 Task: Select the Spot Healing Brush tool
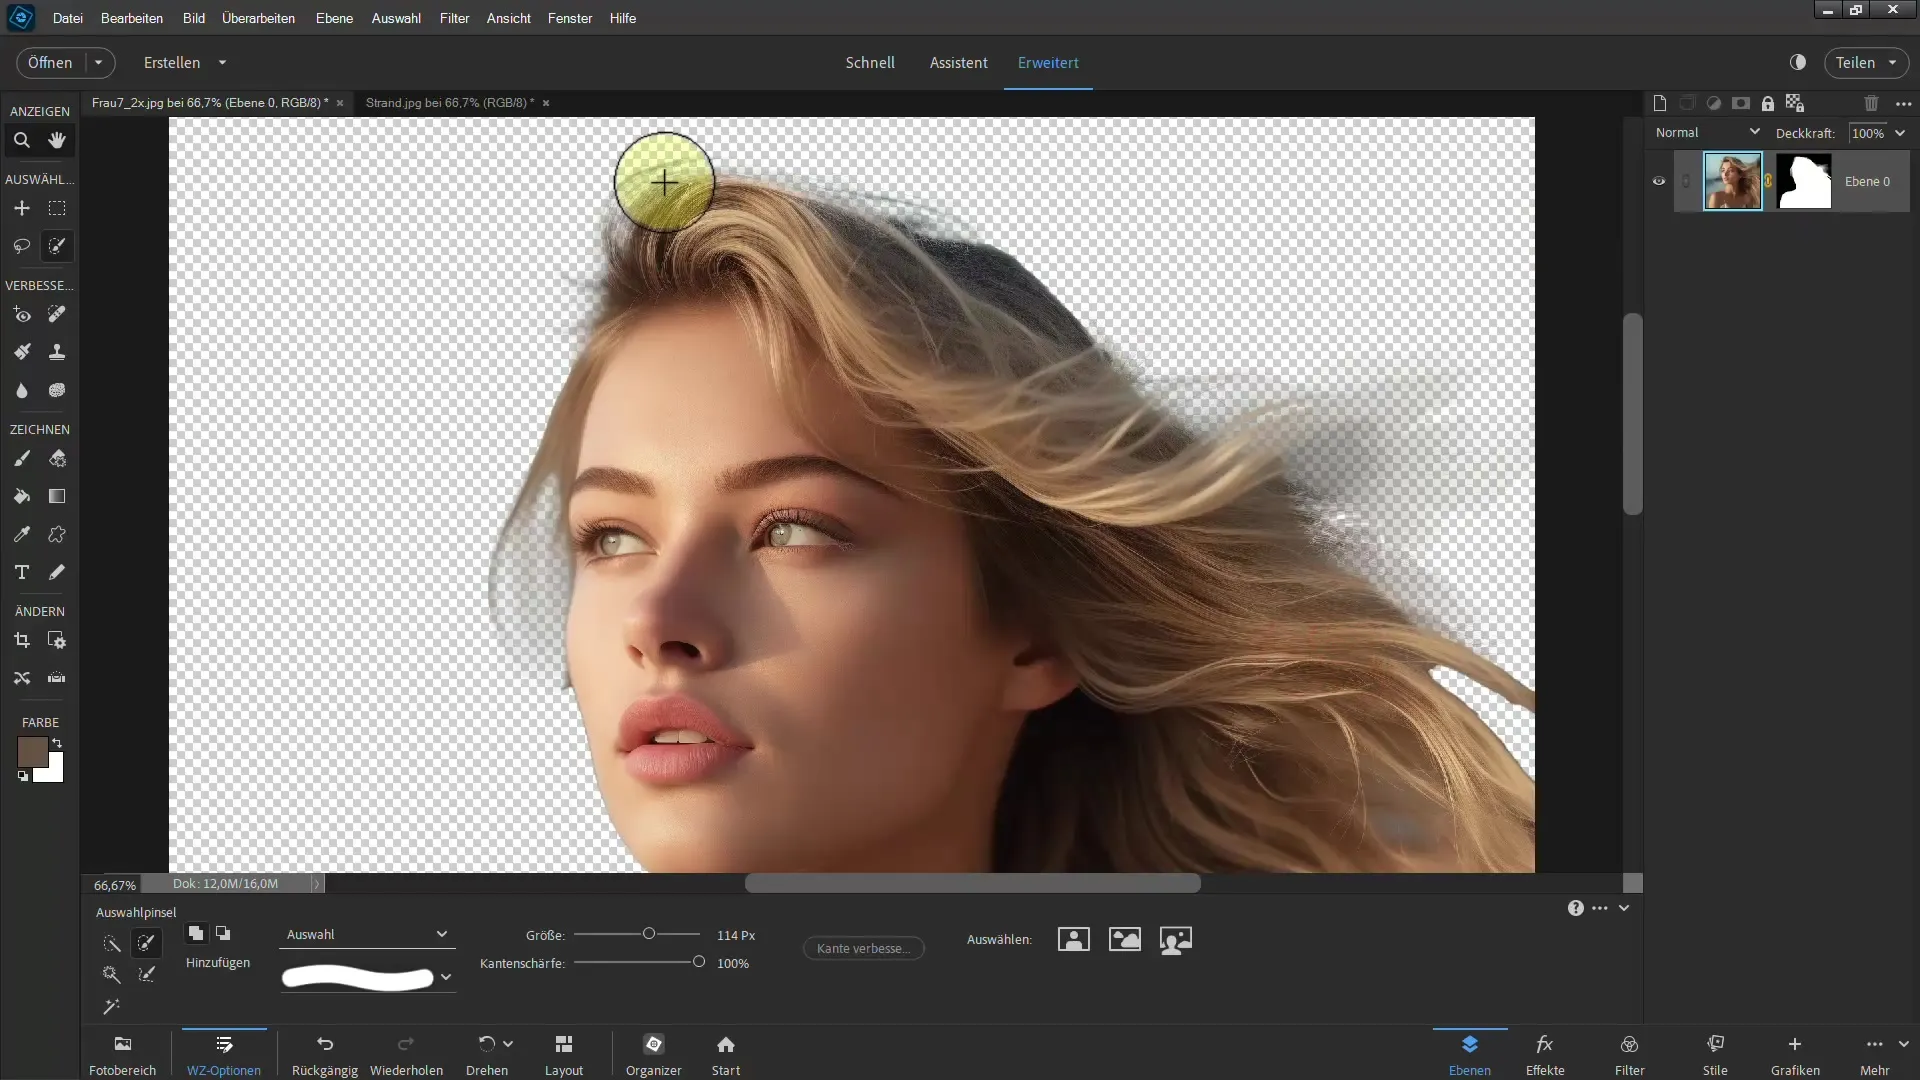[57, 315]
